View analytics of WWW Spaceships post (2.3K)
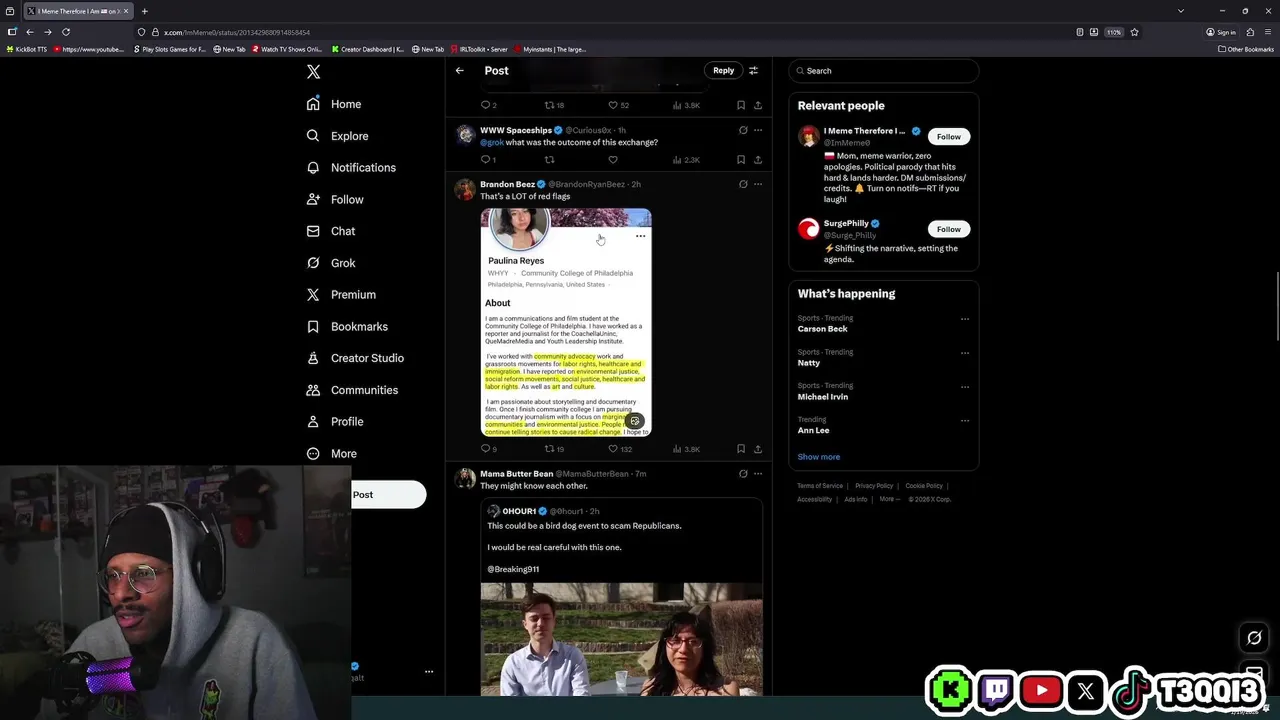Screen dimensions: 1280x720 [686, 160]
